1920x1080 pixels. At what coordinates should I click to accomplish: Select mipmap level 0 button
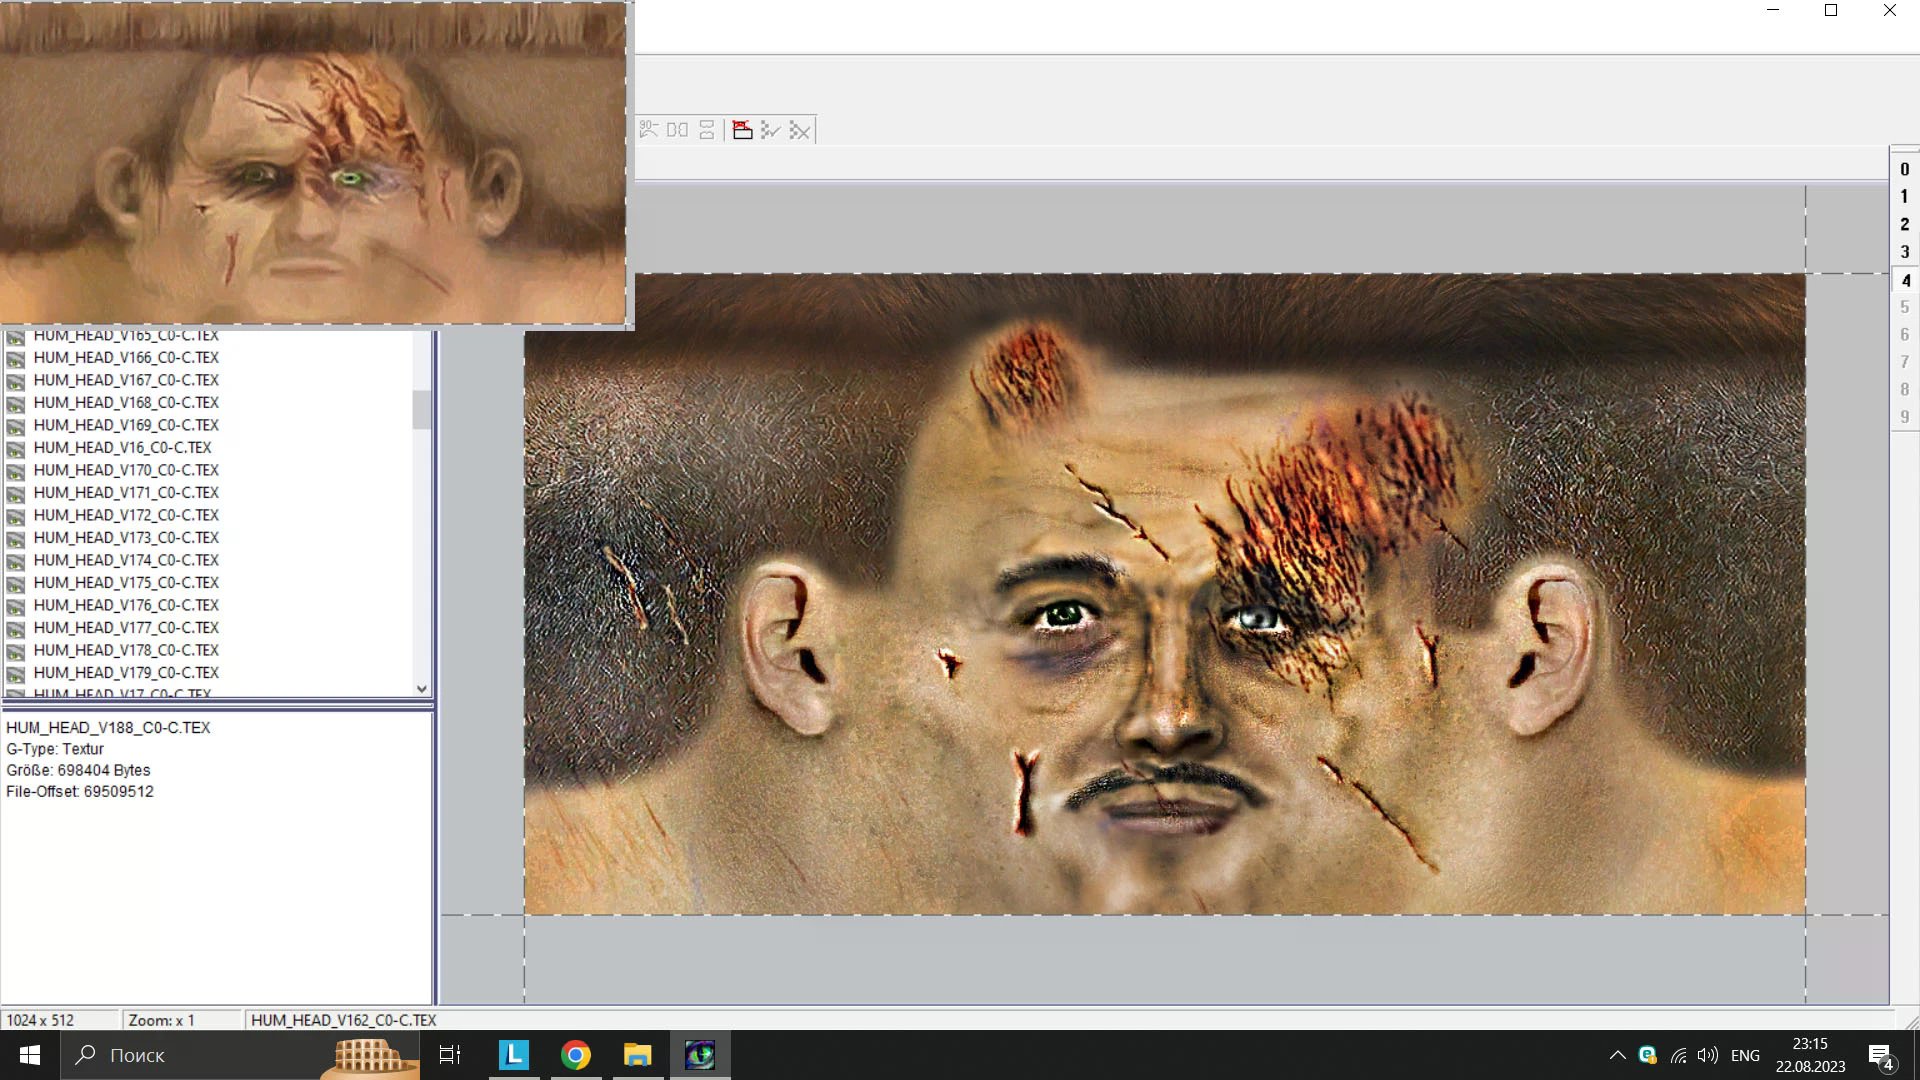tap(1904, 169)
